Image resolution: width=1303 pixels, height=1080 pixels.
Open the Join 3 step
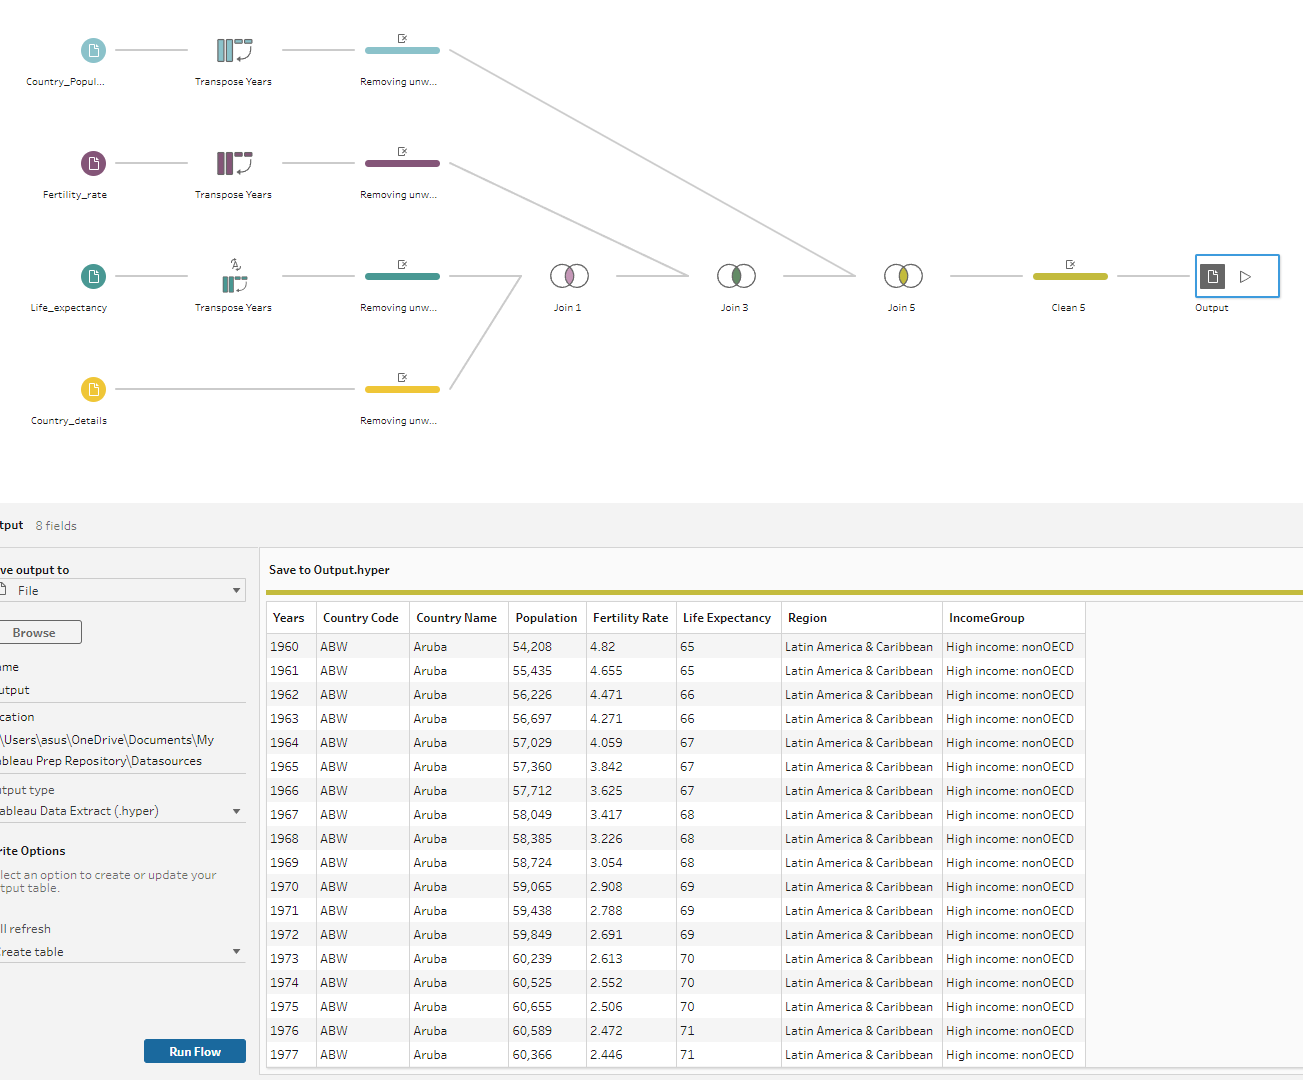tap(736, 276)
